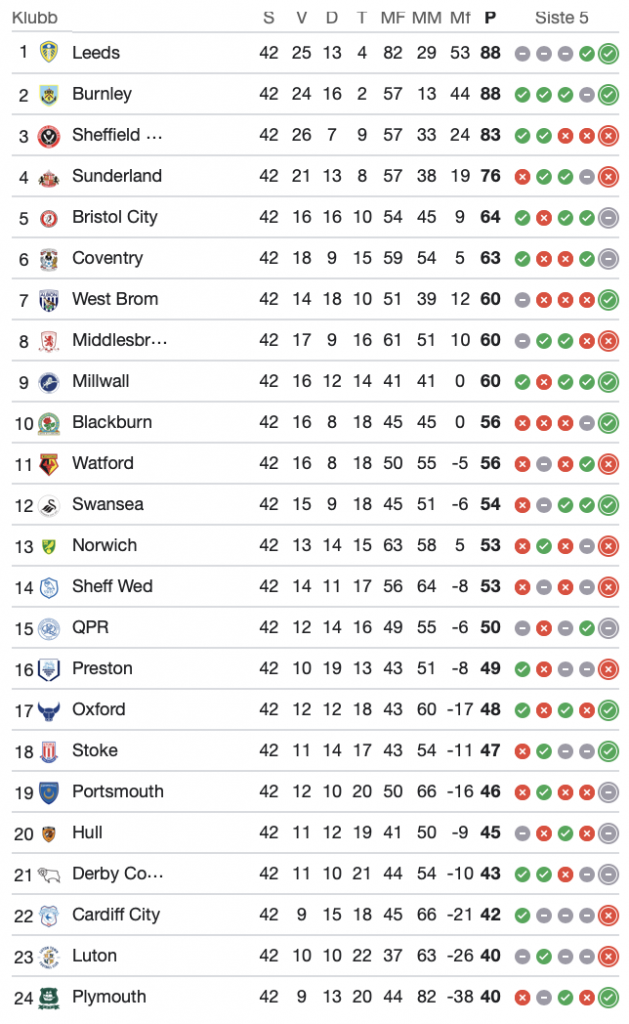
Task: Click the Klubb column header
Action: (35, 18)
